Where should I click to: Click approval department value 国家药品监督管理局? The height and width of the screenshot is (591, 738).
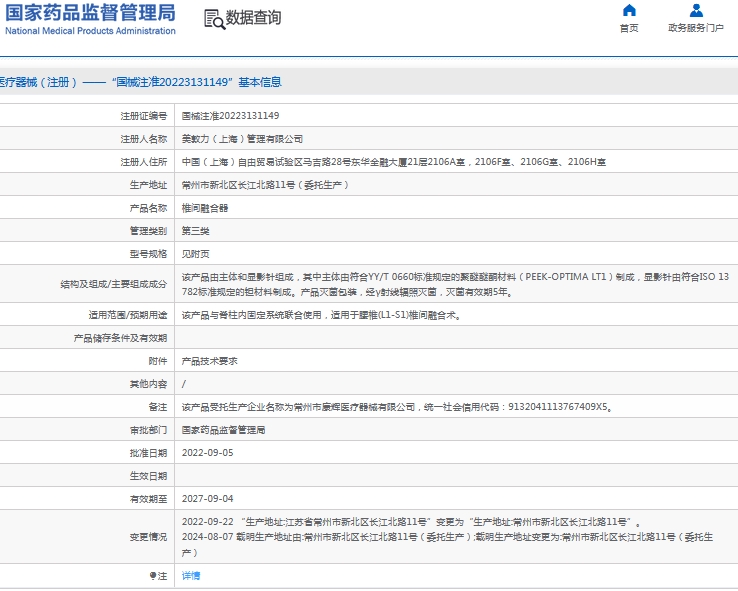223,430
